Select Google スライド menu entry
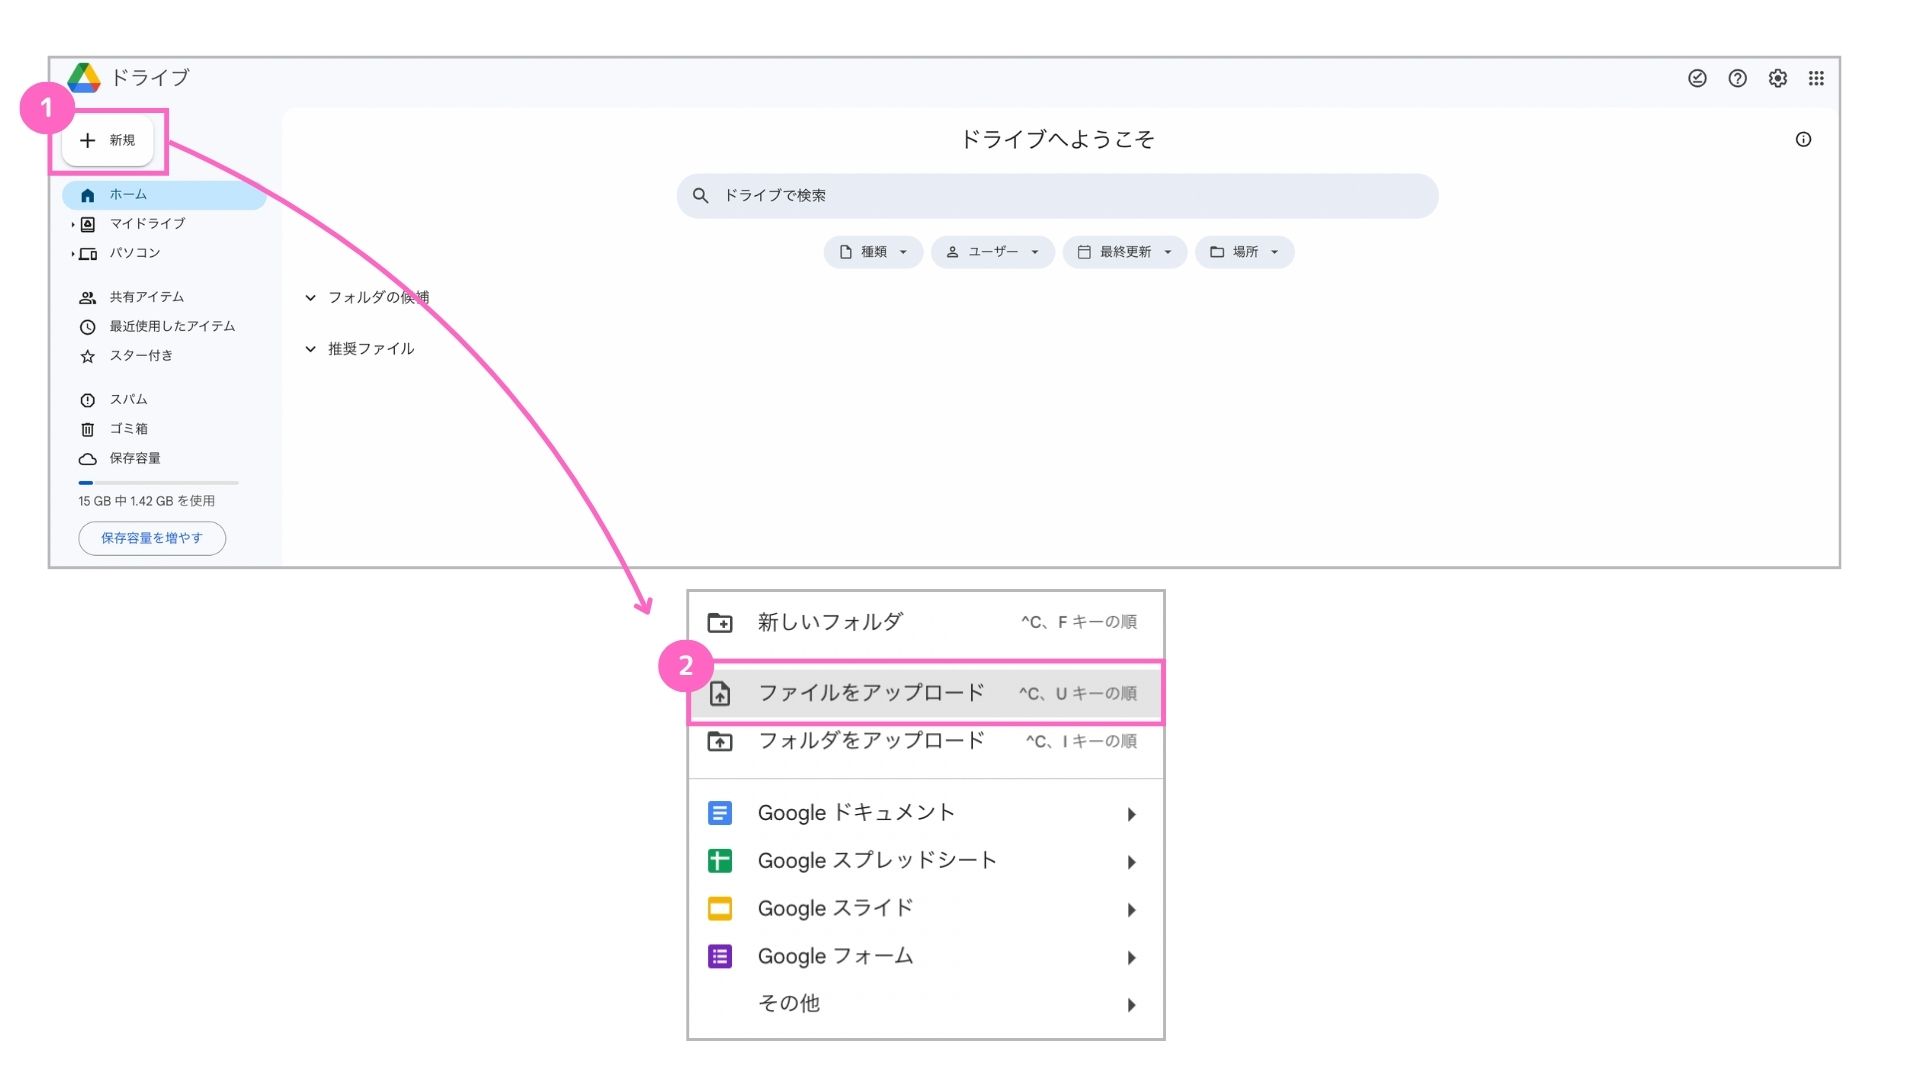The width and height of the screenshot is (1920, 1080). (926, 909)
